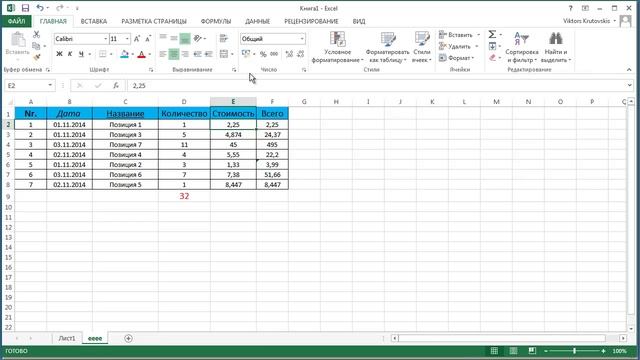This screenshot has width=640, height=360.
Task: Click the Save icon in quick access toolbar
Action: tap(25, 8)
